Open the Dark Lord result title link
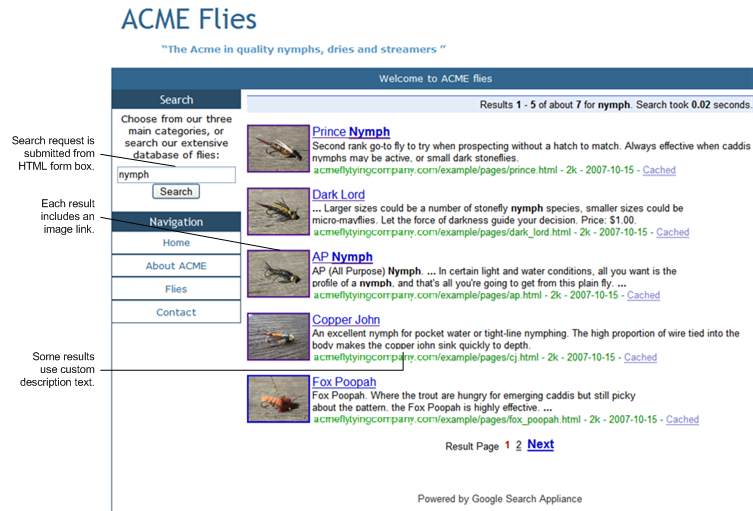Viewport: 753px width, 511px height. (x=338, y=194)
